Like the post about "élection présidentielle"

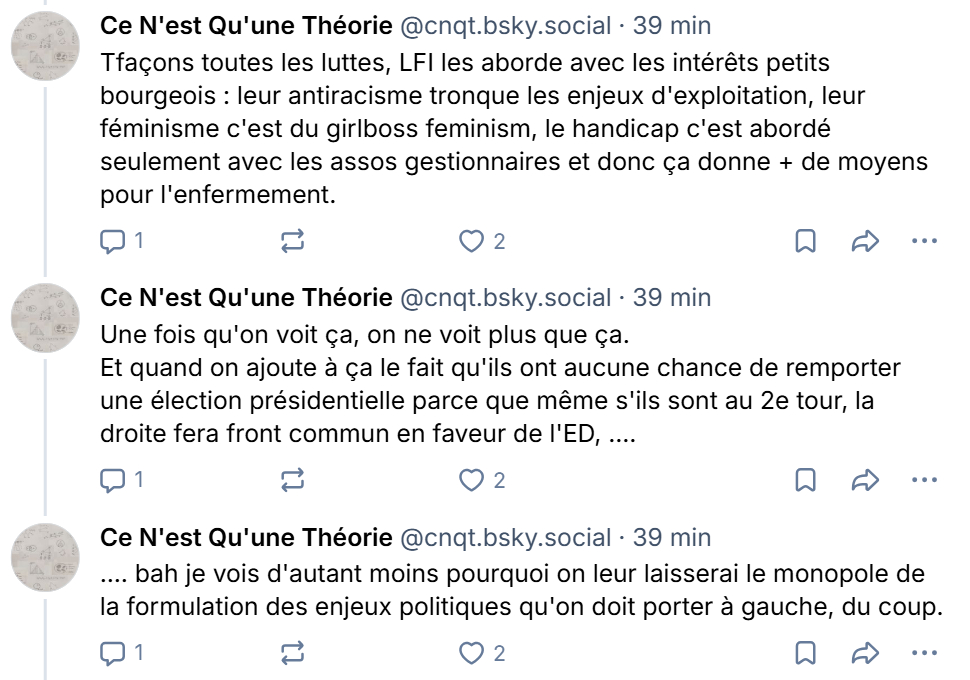pos(471,481)
